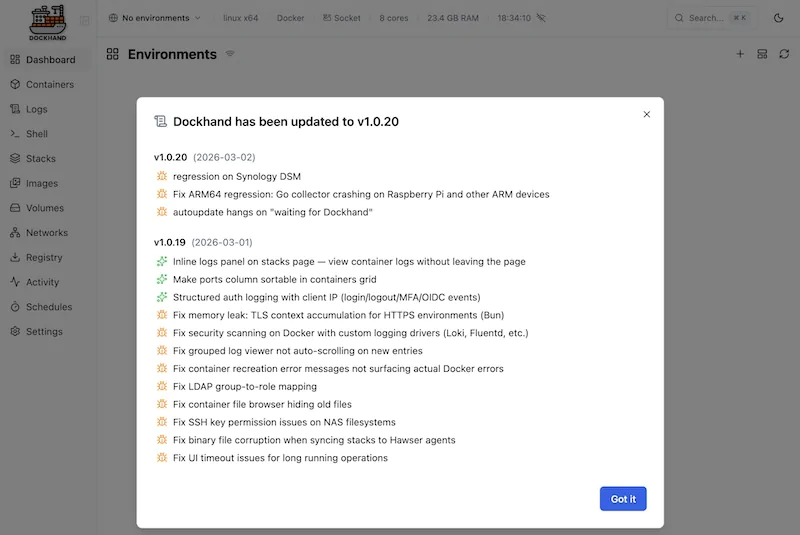Viewport: 800px width, 535px height.
Task: Click the clock reading '18:34:10'
Action: 514,18
